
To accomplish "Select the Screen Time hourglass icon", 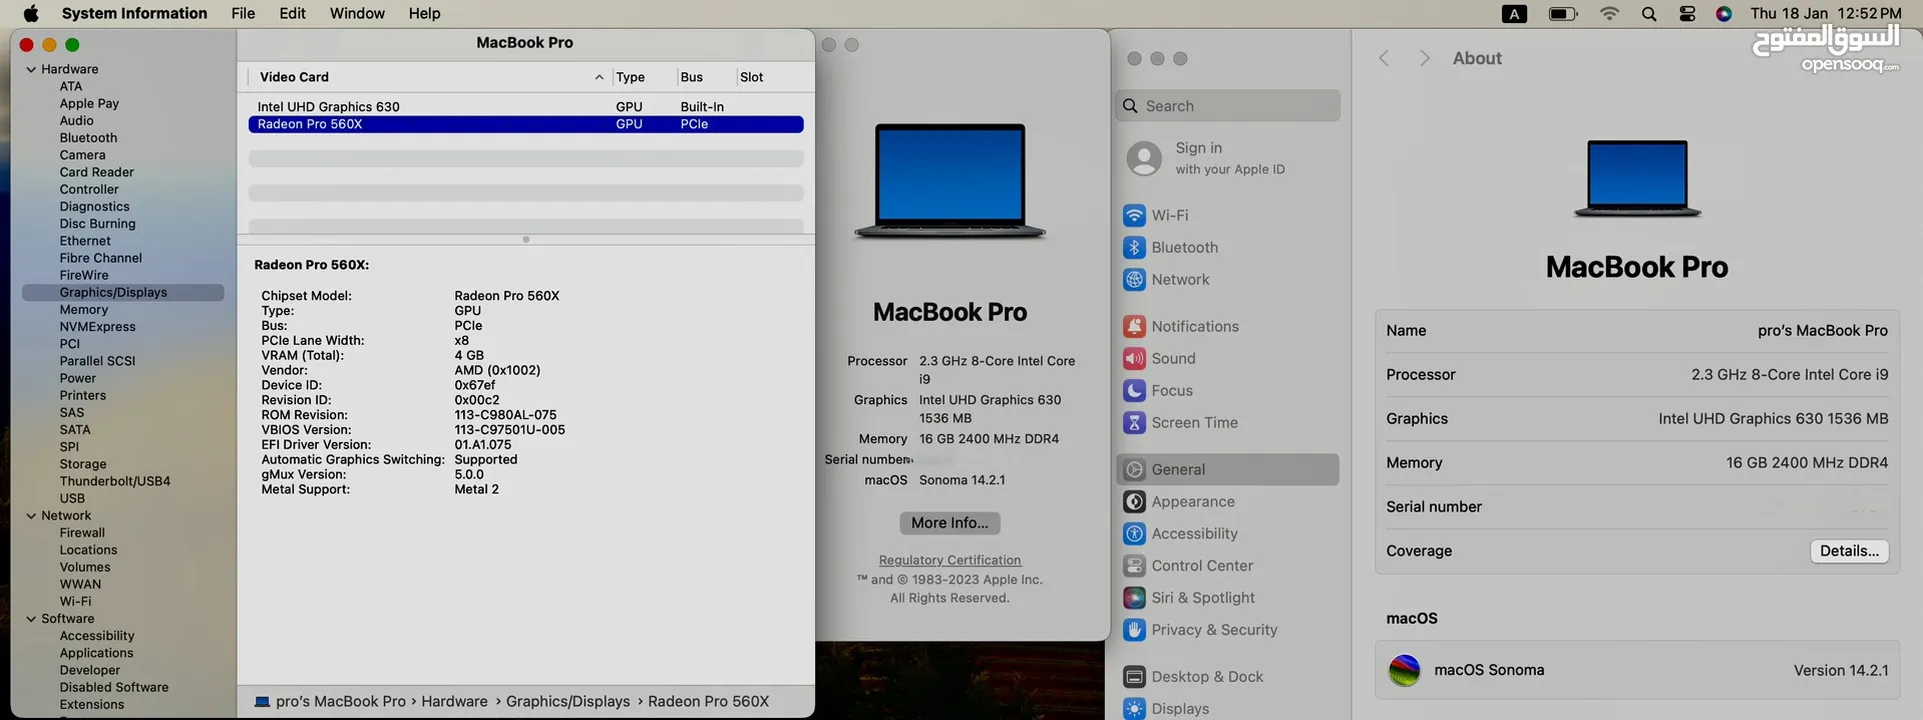I will tap(1134, 422).
